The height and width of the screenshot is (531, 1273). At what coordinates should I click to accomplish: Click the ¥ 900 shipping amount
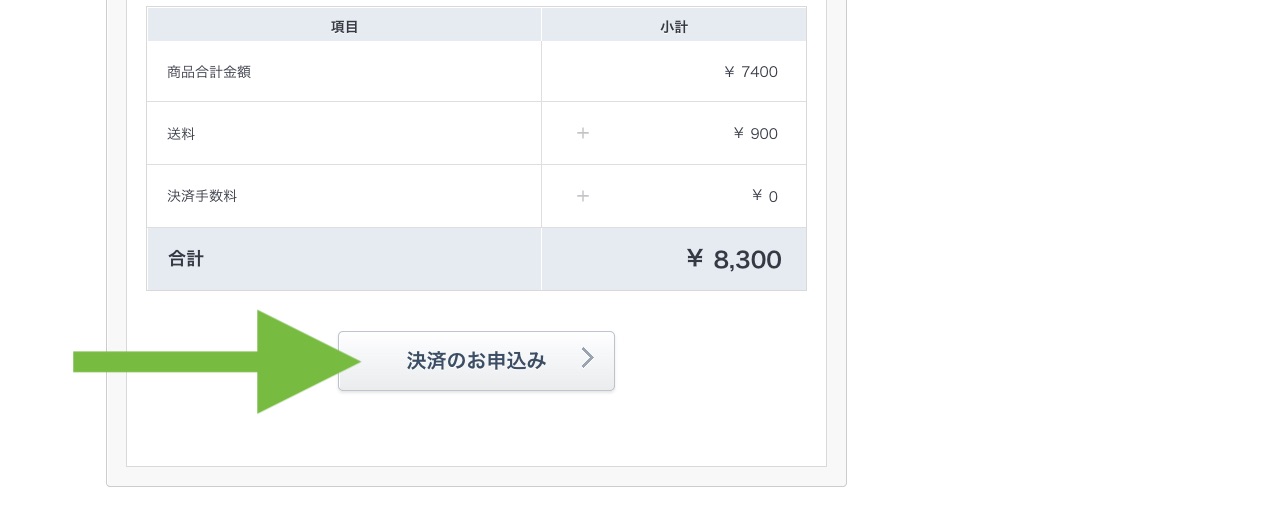[755, 134]
